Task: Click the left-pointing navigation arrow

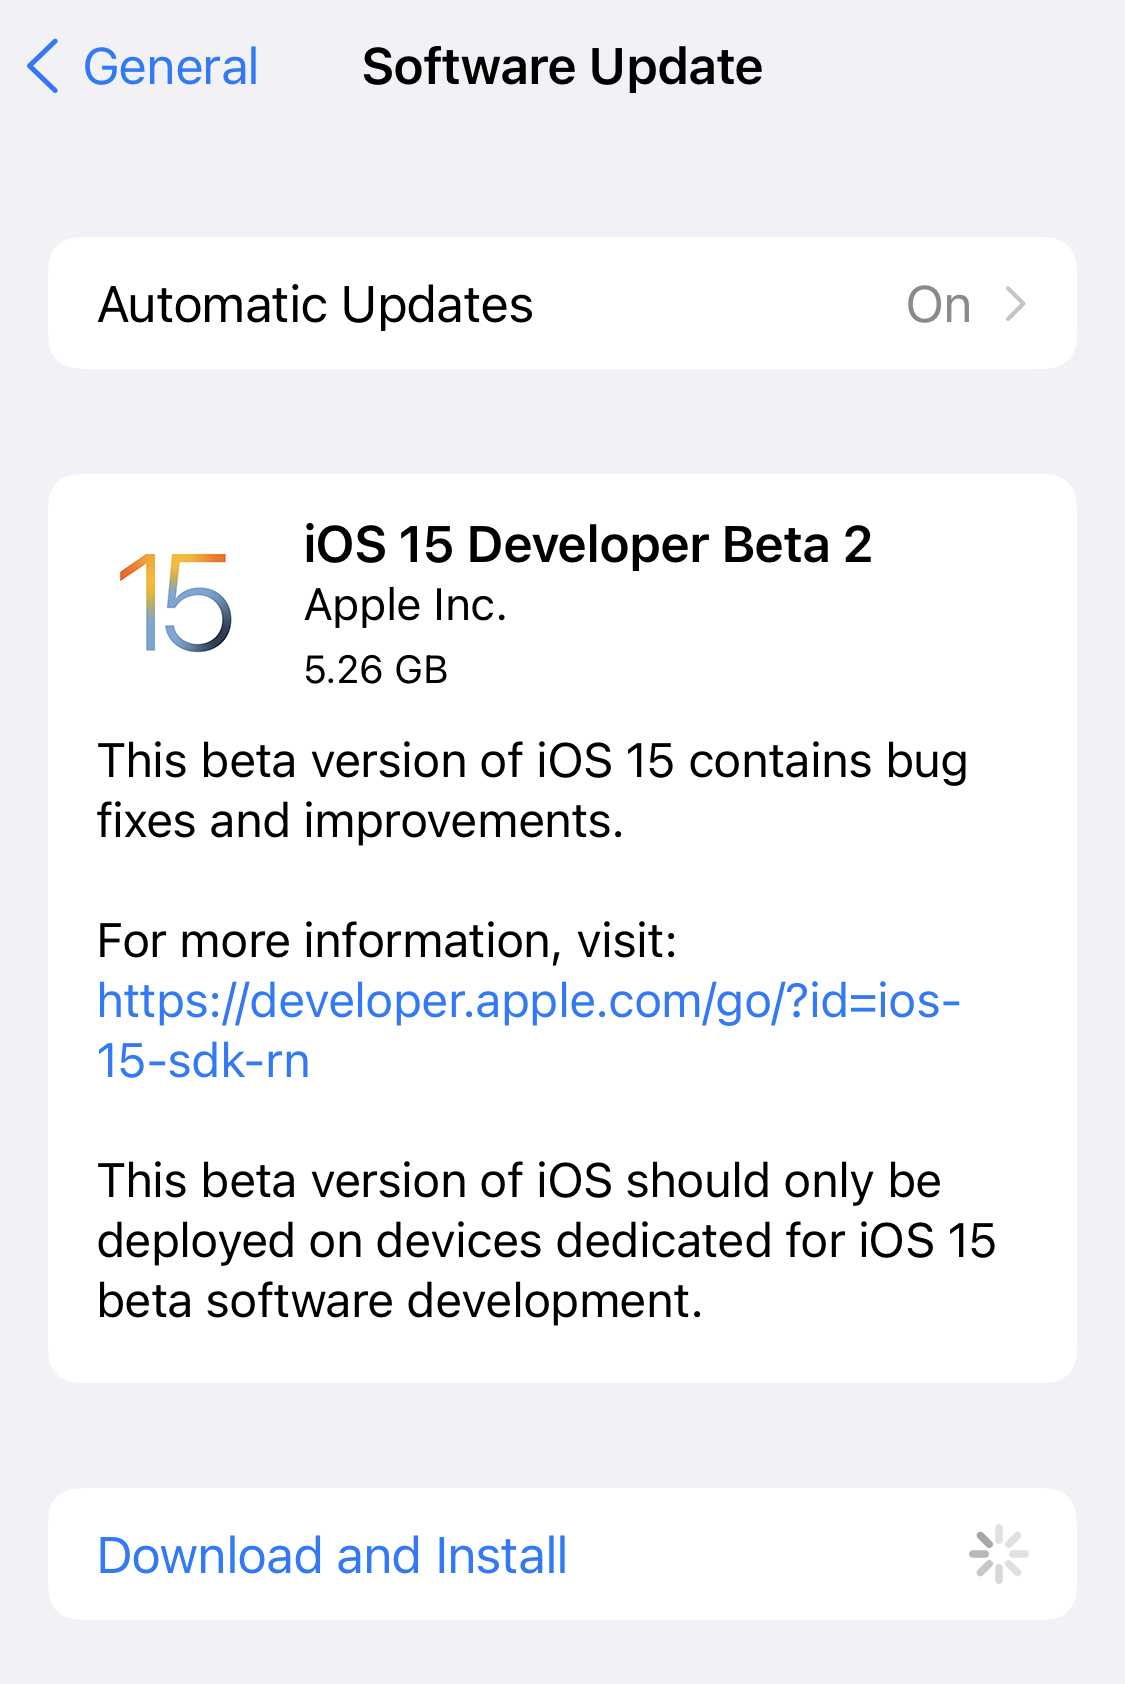Action: pyautogui.click(x=44, y=67)
